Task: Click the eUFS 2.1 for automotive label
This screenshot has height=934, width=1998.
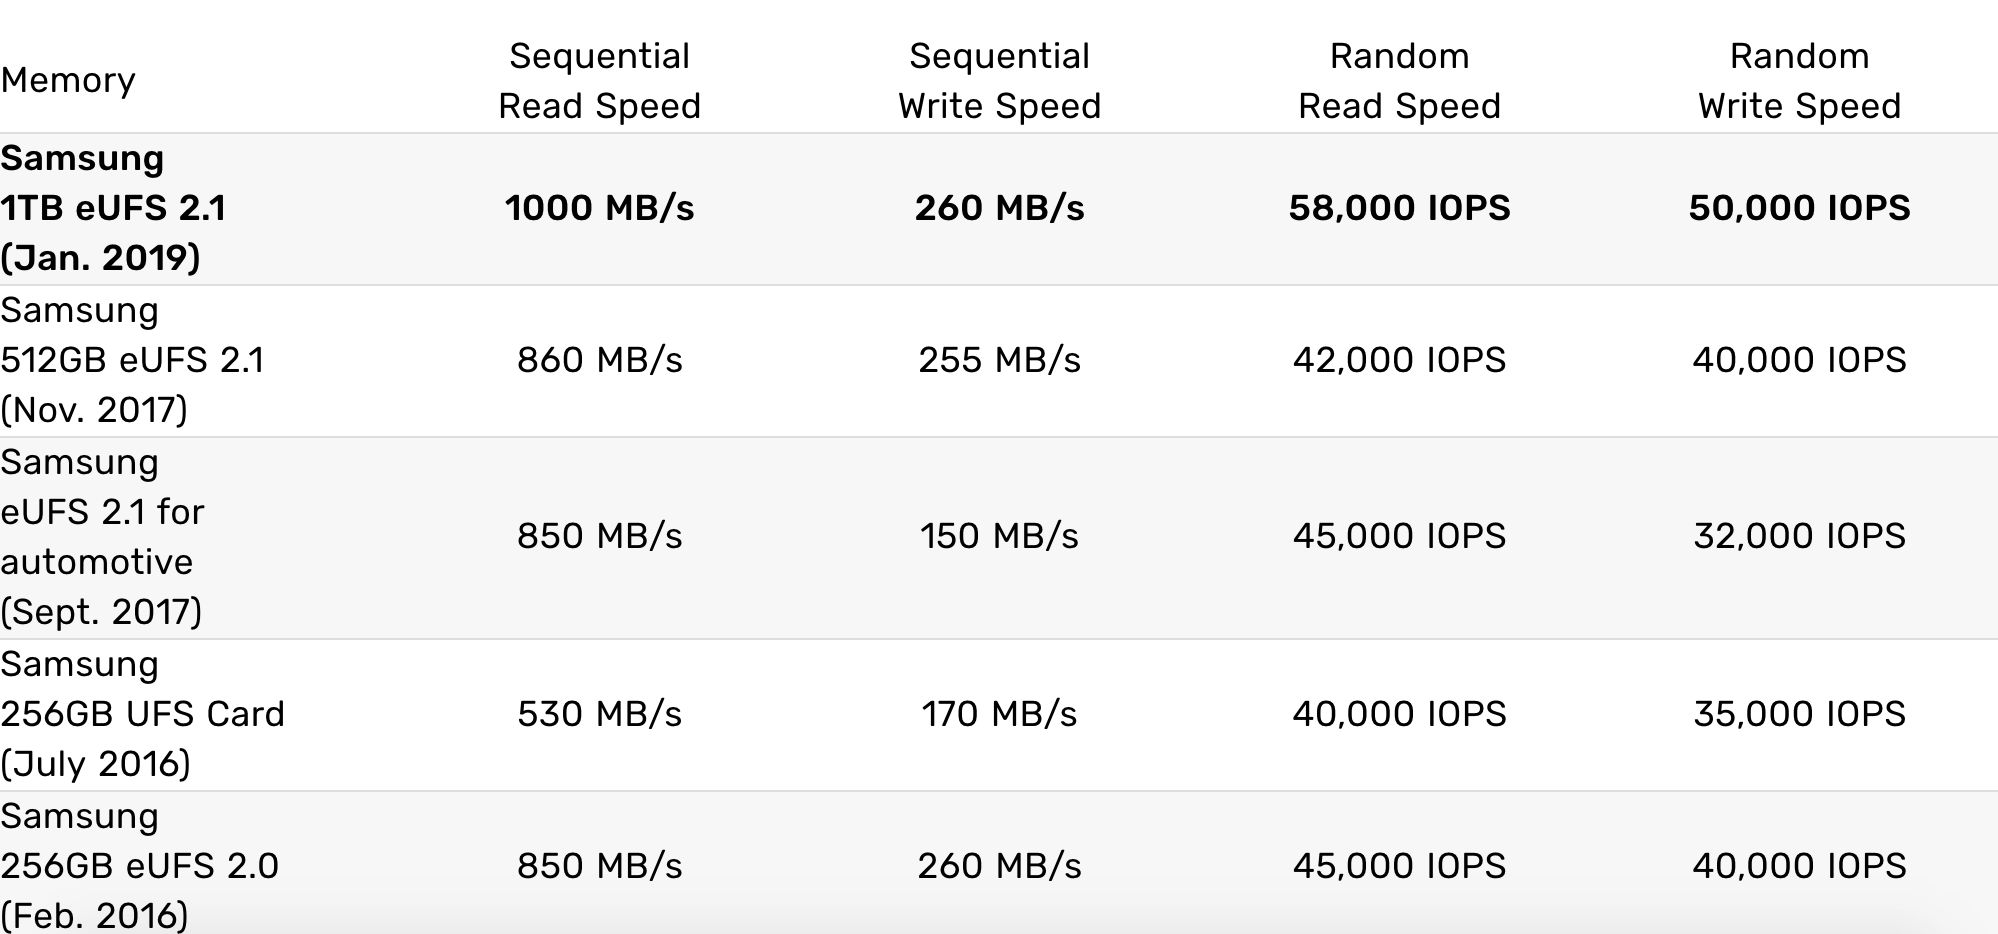Action: click(x=102, y=537)
